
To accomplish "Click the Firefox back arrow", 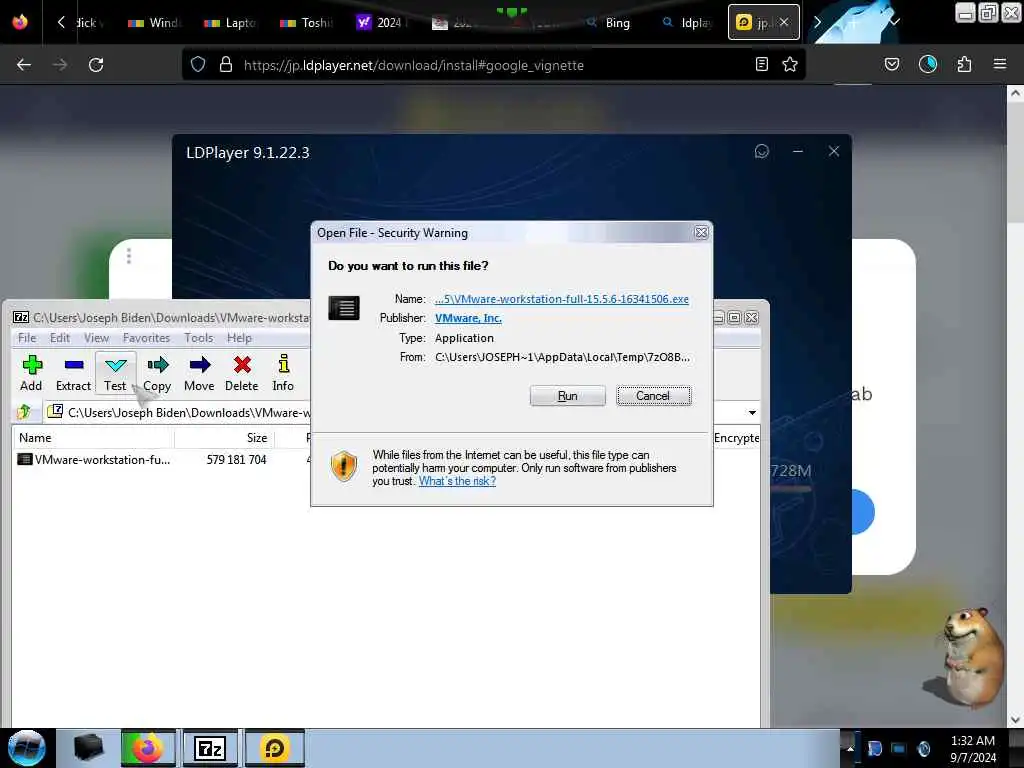I will click(x=24, y=65).
